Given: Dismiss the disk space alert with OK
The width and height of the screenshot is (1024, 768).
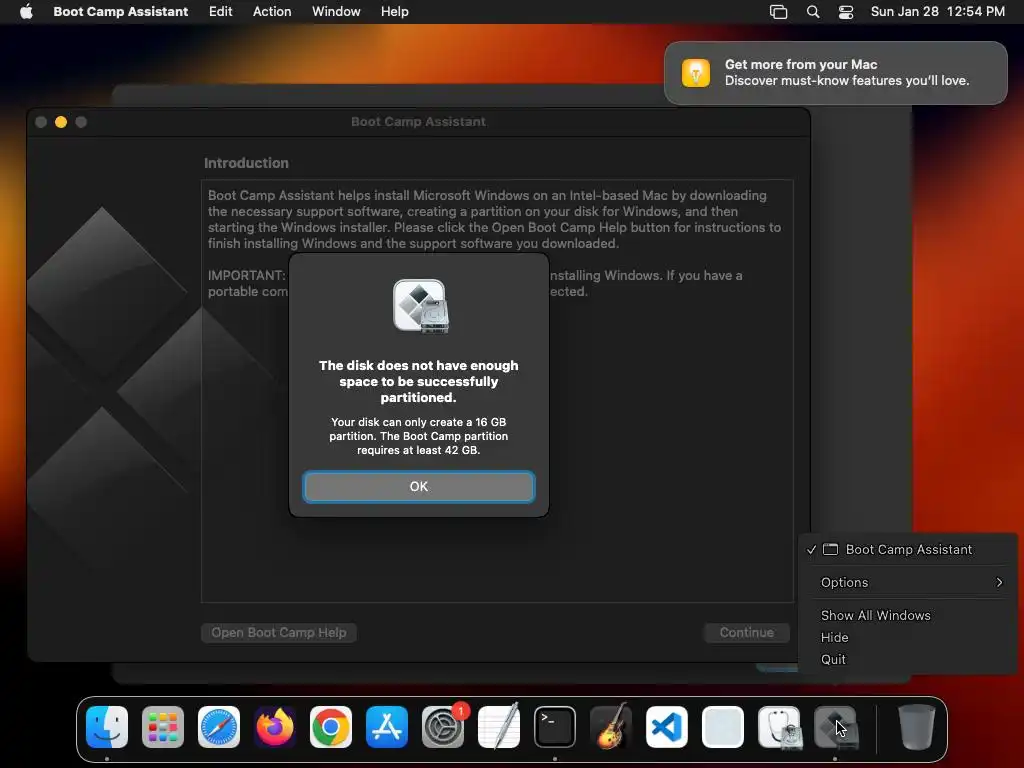Looking at the screenshot, I should point(419,487).
